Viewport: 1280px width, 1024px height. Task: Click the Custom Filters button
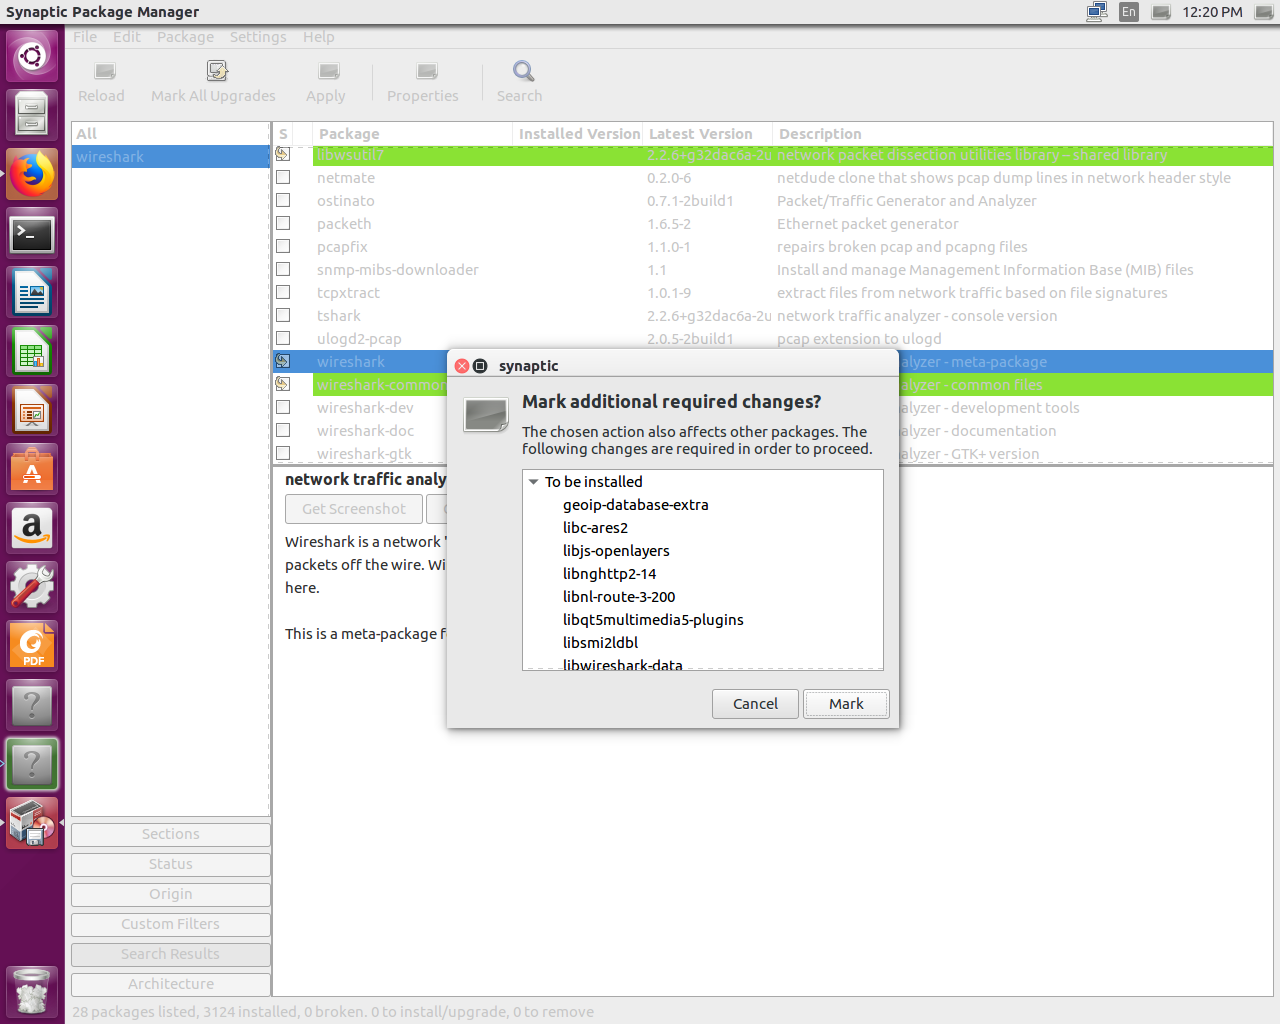click(170, 924)
